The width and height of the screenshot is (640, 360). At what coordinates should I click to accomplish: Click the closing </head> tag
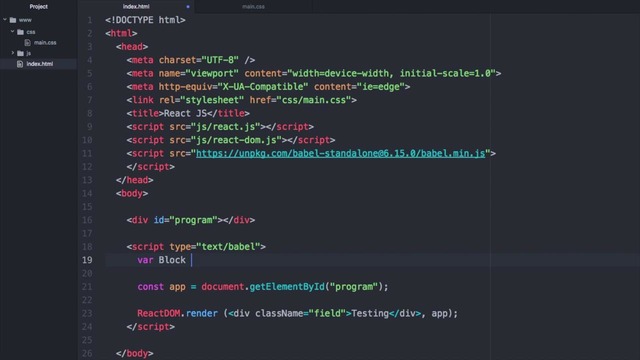135,180
